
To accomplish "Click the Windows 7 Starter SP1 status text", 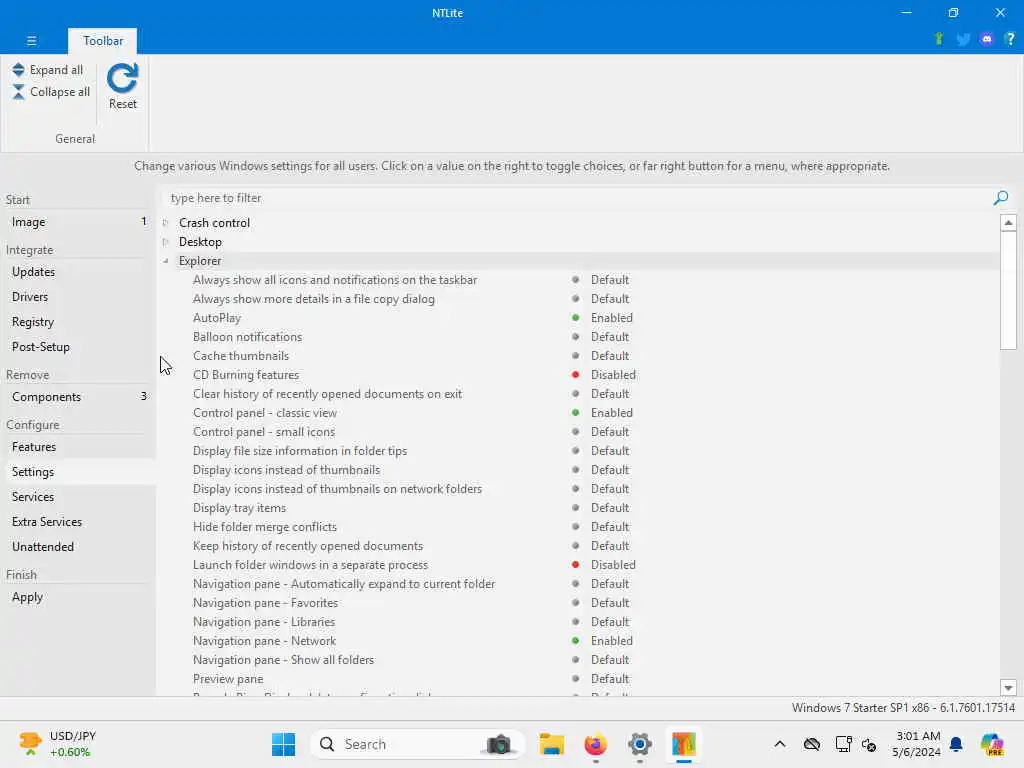I will tap(903, 708).
